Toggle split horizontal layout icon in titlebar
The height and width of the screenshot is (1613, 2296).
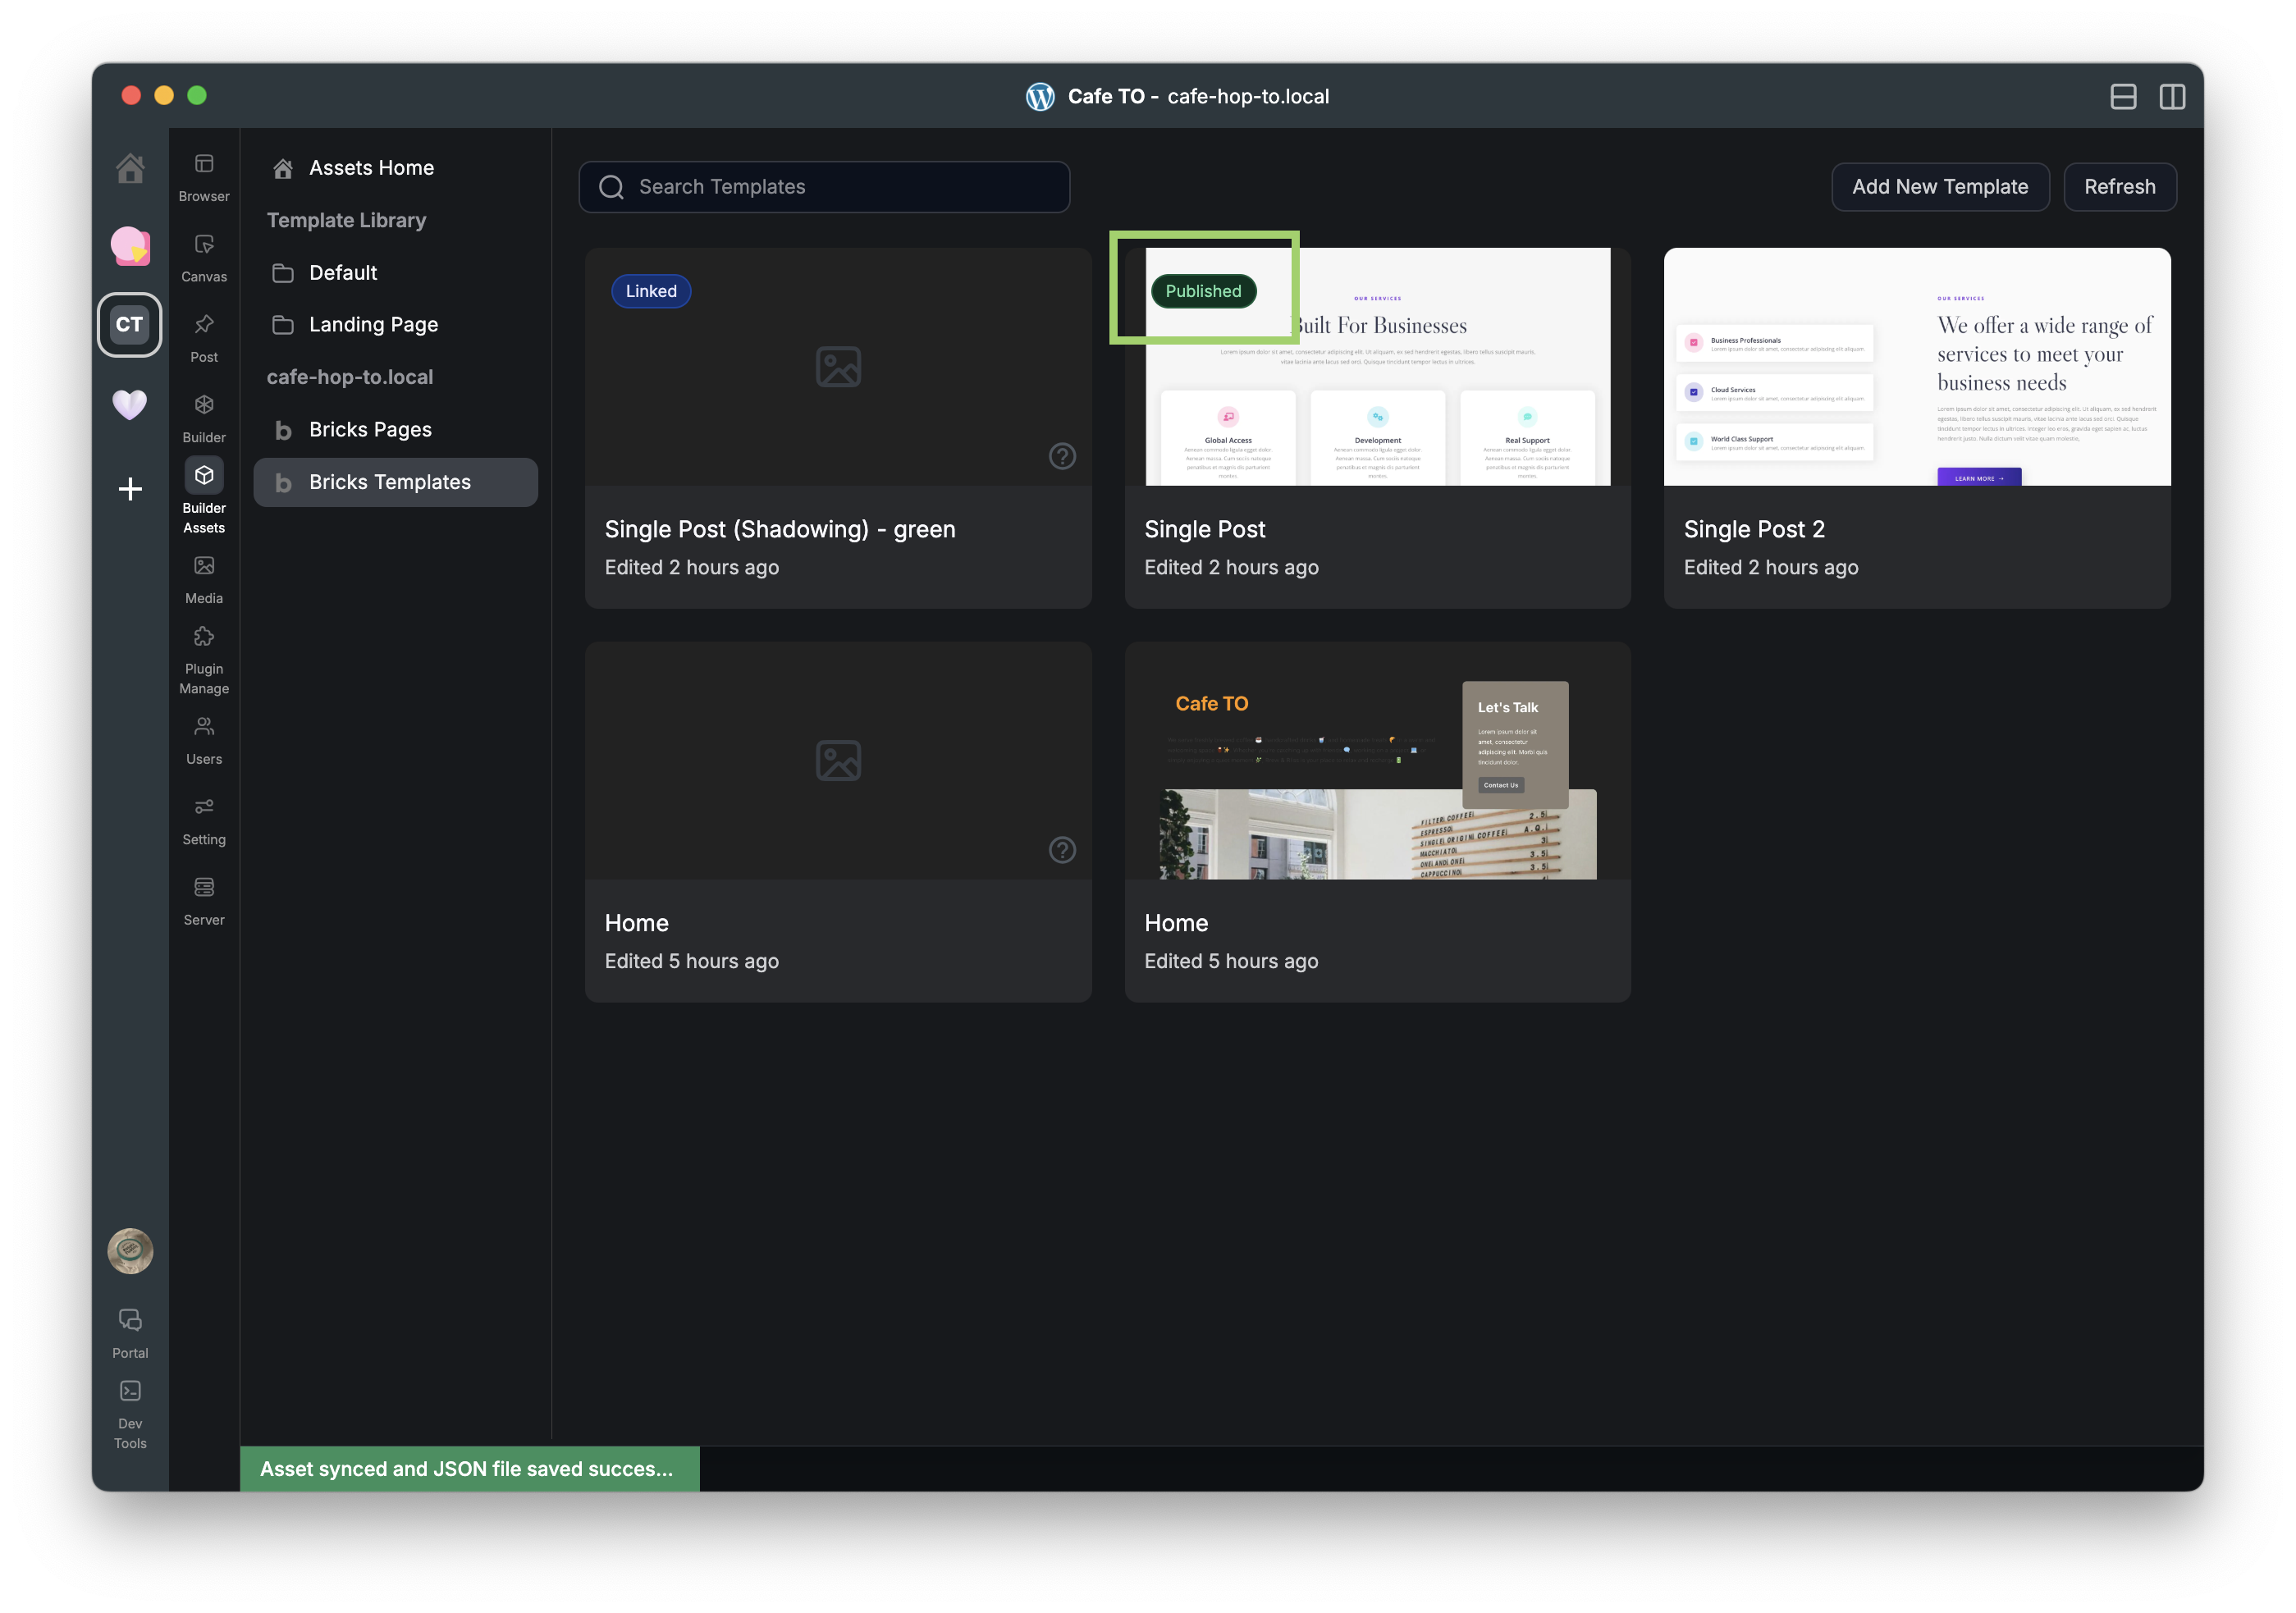[x=2123, y=97]
